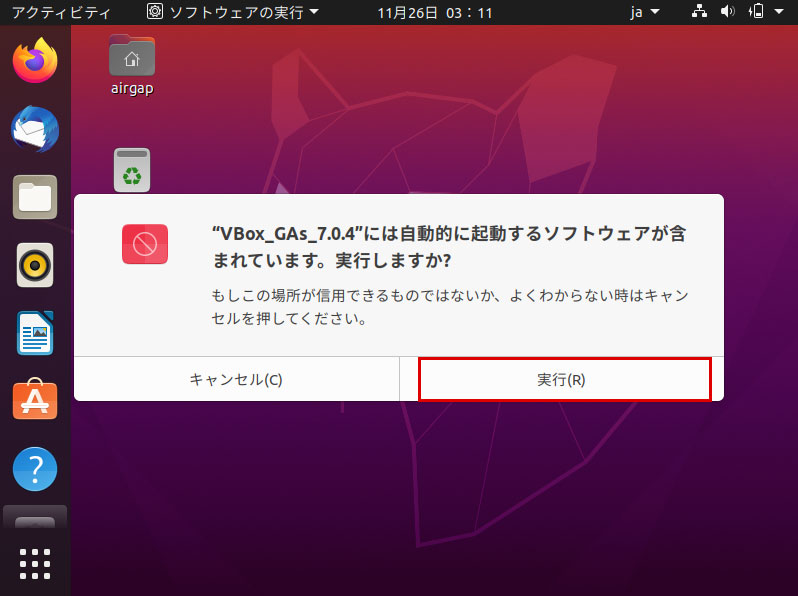Open the clock and calendar panel

435,12
